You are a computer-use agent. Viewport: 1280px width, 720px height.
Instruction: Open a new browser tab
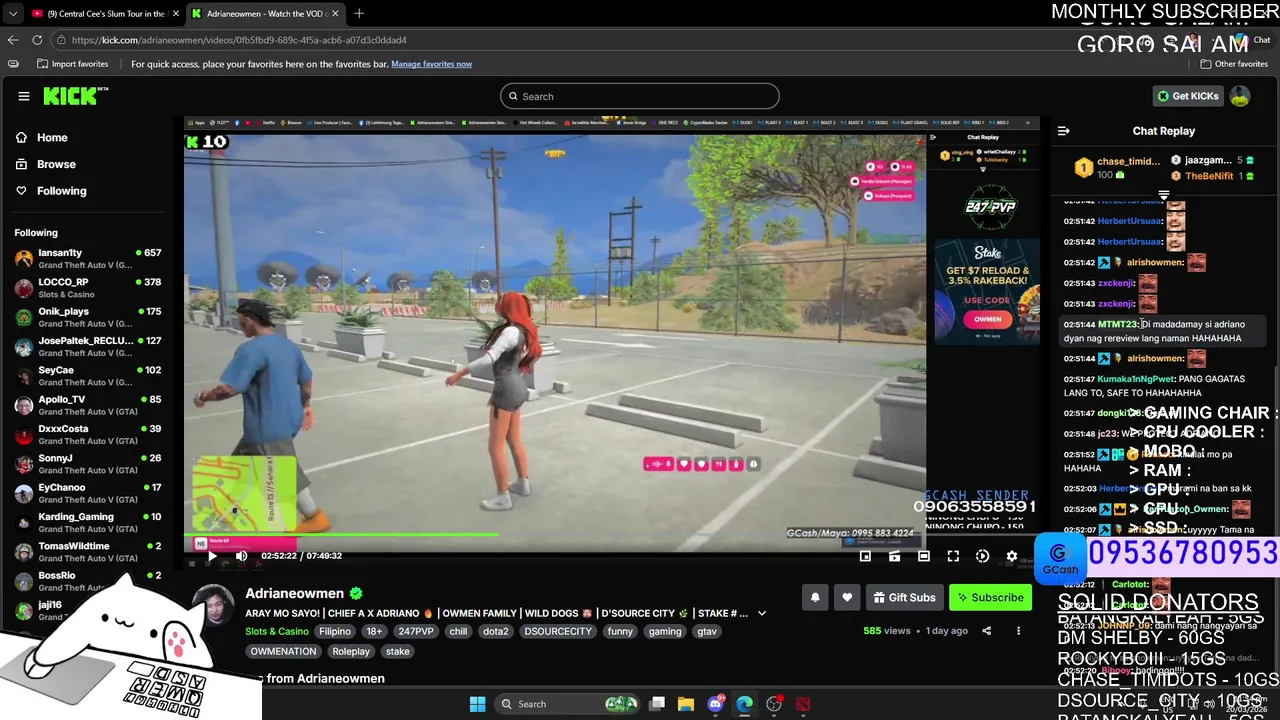tap(359, 14)
